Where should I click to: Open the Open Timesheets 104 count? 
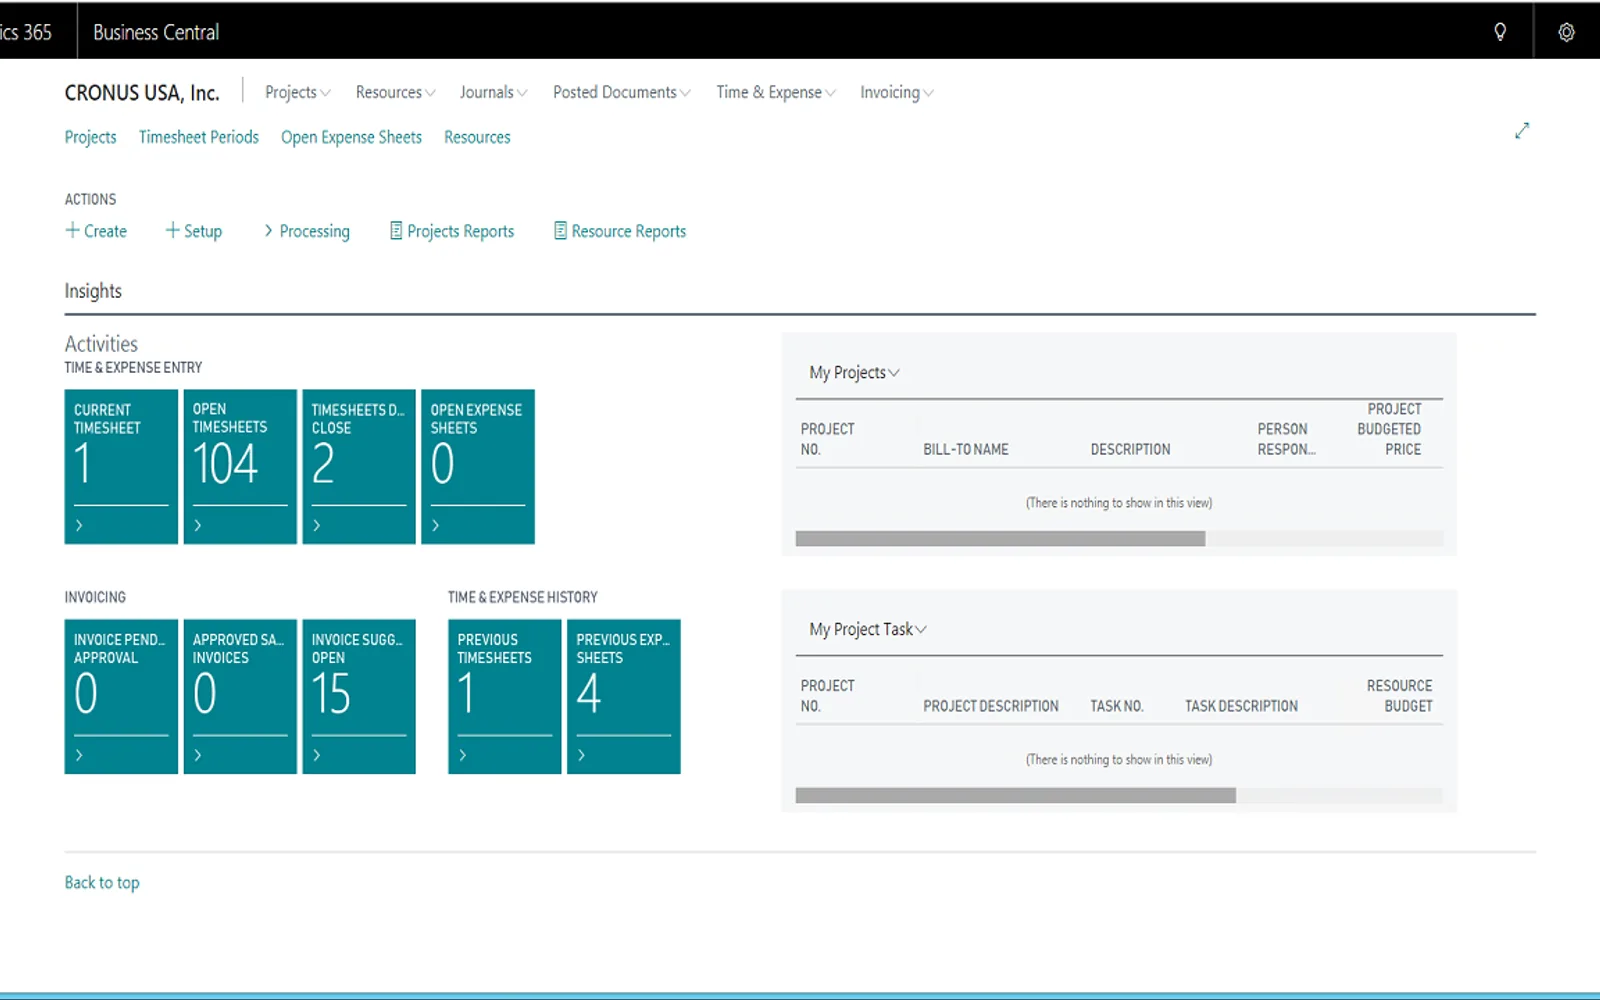click(x=226, y=464)
